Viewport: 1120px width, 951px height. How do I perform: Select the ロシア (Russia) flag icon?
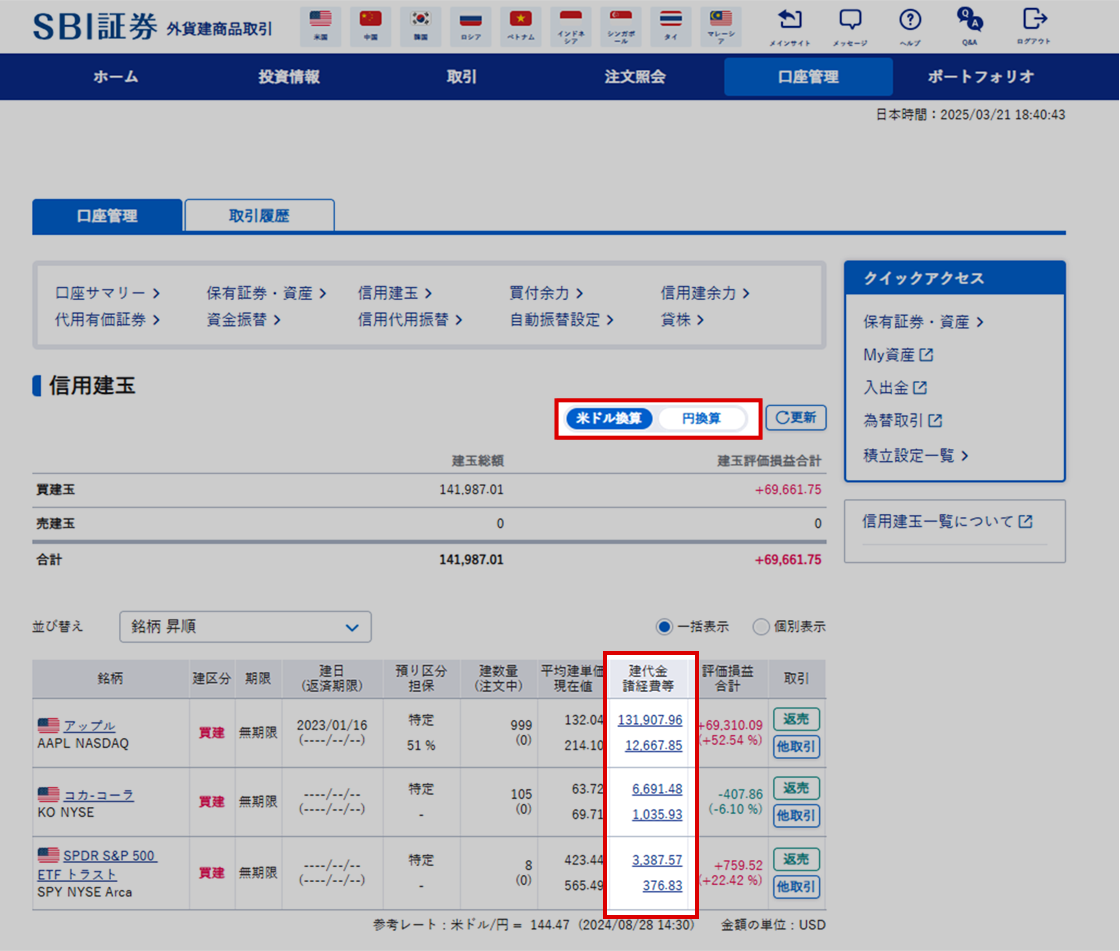pos(471,26)
